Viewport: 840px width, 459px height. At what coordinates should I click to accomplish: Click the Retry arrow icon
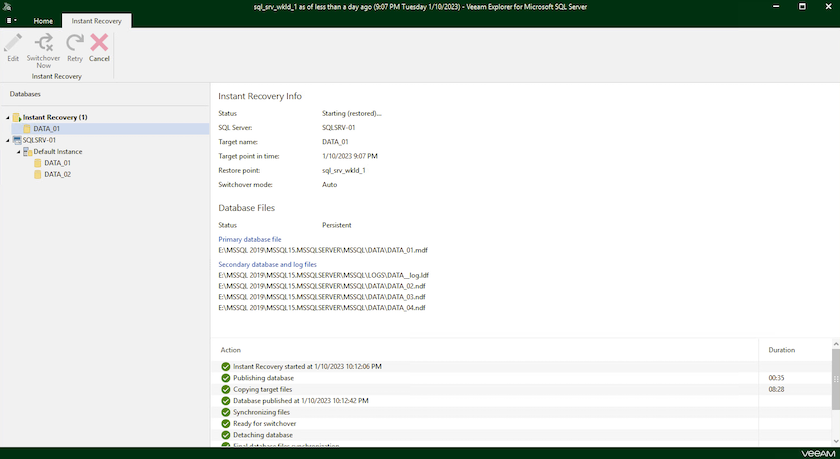pyautogui.click(x=75, y=43)
